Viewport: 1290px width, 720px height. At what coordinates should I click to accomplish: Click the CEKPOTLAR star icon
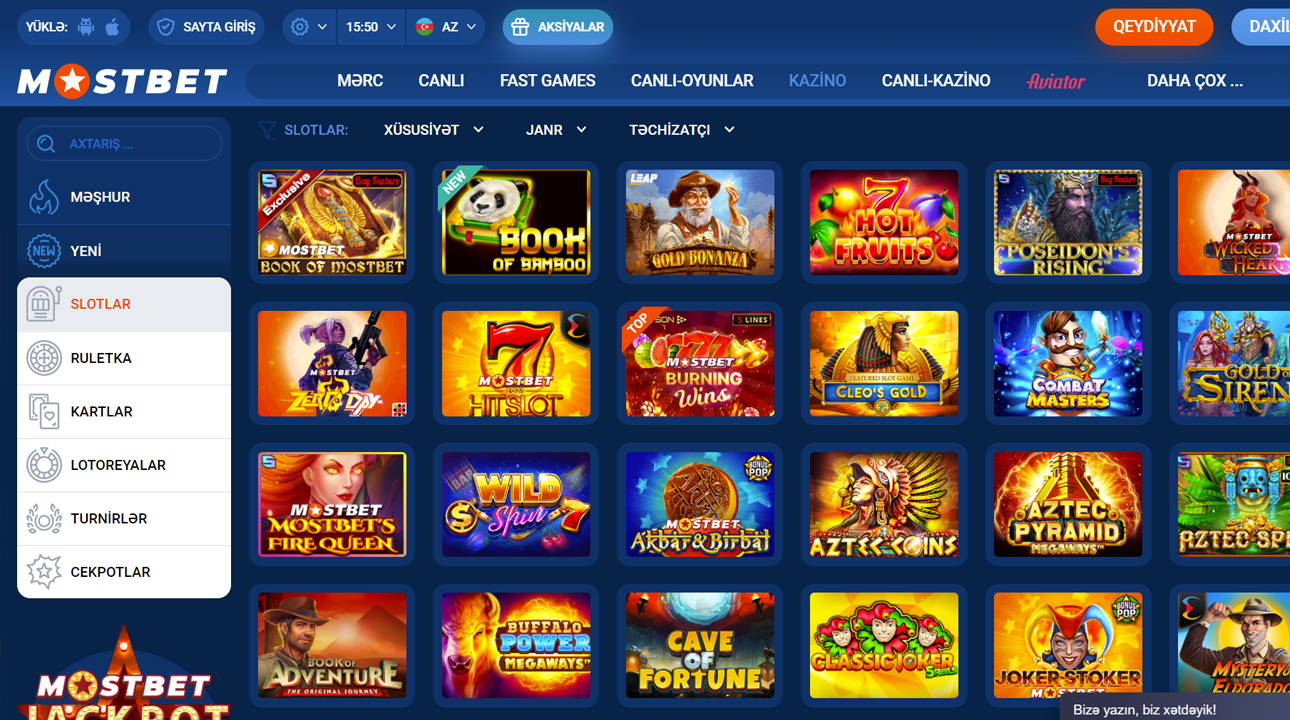(x=44, y=572)
